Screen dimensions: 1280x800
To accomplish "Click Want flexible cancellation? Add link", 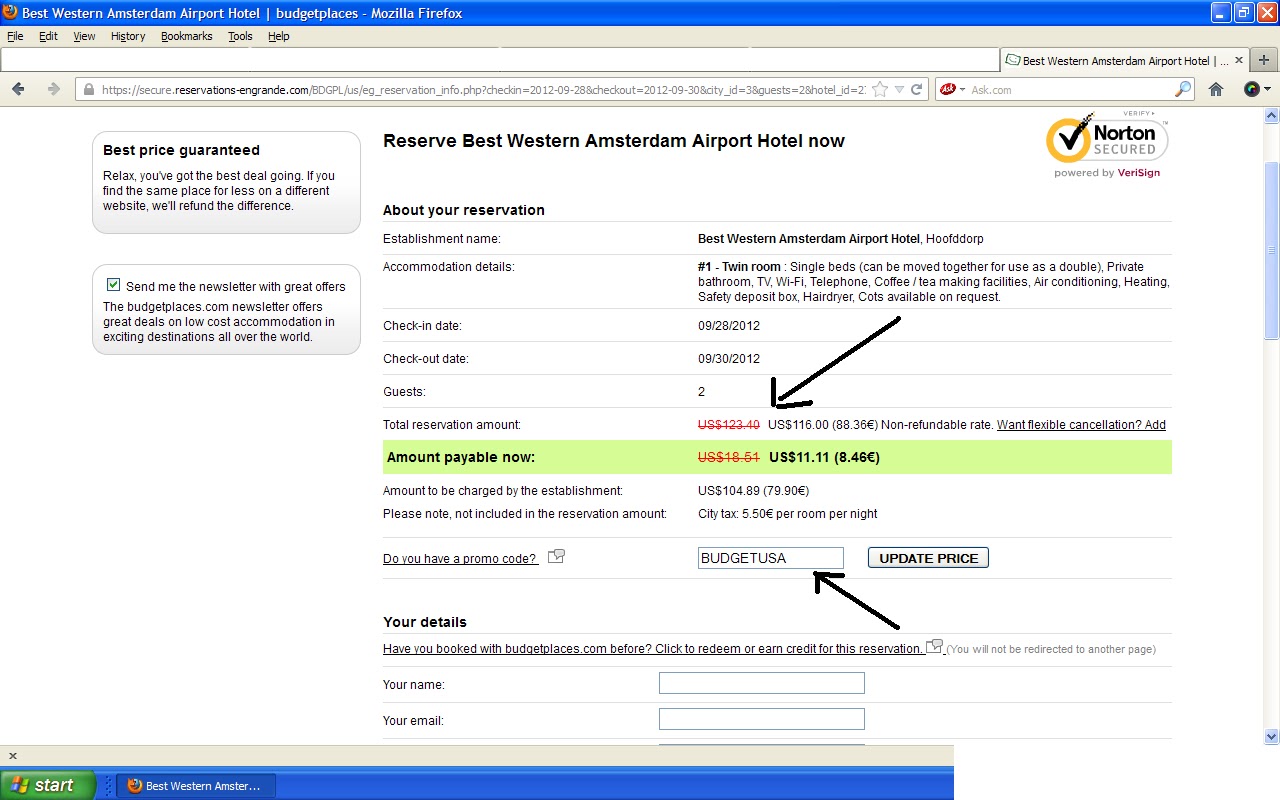I will tap(1081, 425).
